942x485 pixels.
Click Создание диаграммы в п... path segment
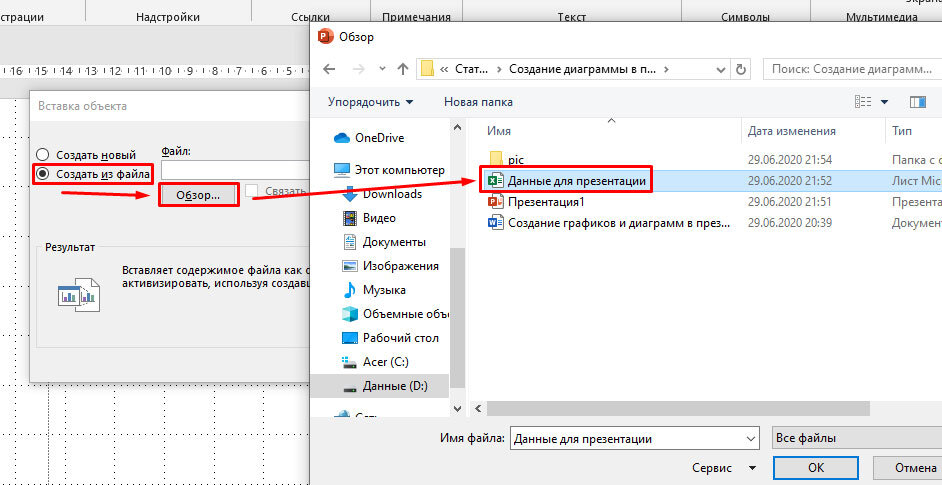583,69
